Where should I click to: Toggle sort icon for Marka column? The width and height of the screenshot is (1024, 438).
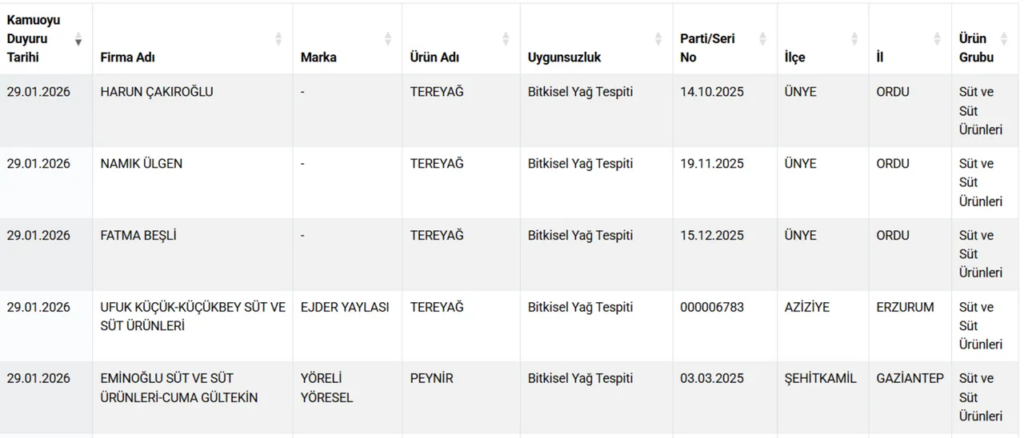[x=388, y=39]
